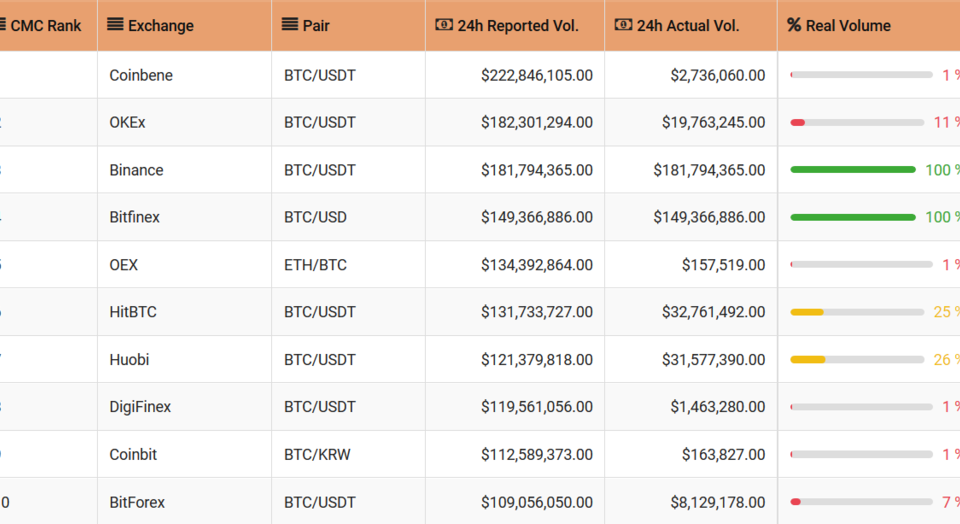This screenshot has height=524, width=960.
Task: Sort by CMC Rank column header
Action: click(48, 25)
